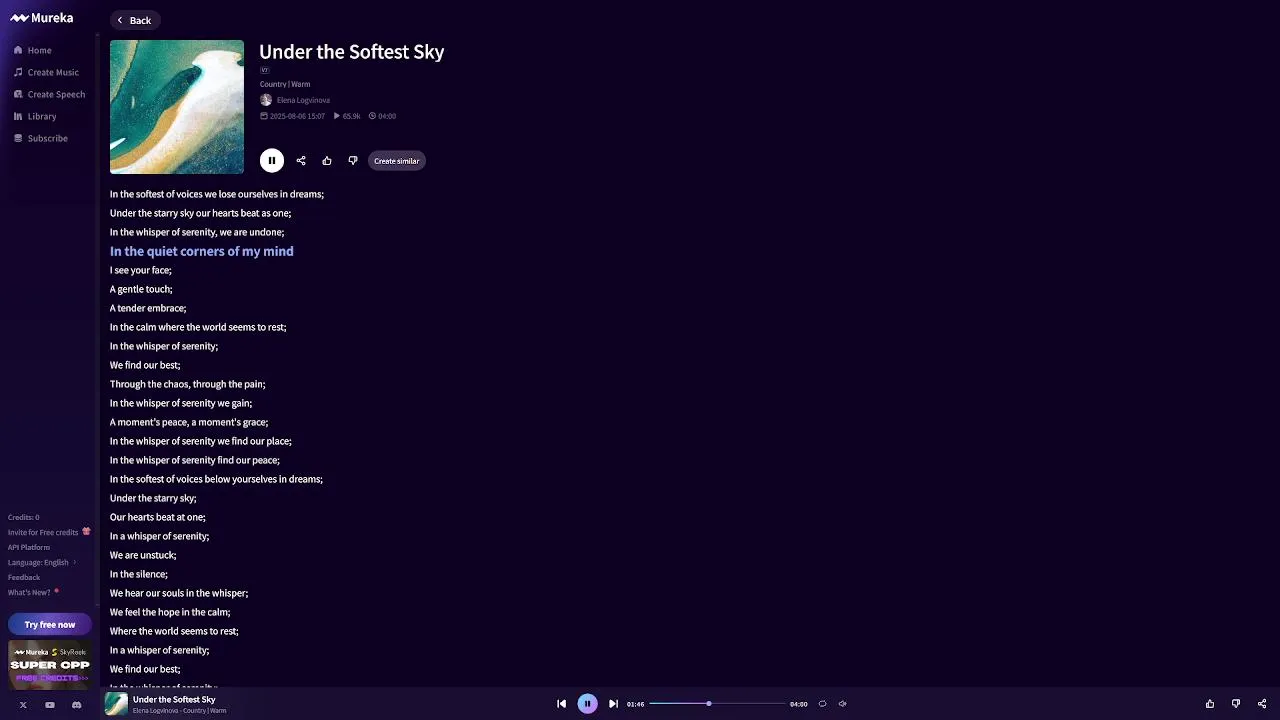The height and width of the screenshot is (720, 1280).
Task: Click Create similar button
Action: point(397,161)
